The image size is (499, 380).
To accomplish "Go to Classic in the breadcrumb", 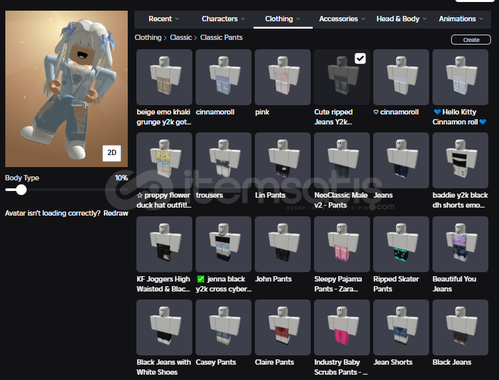I will point(181,37).
